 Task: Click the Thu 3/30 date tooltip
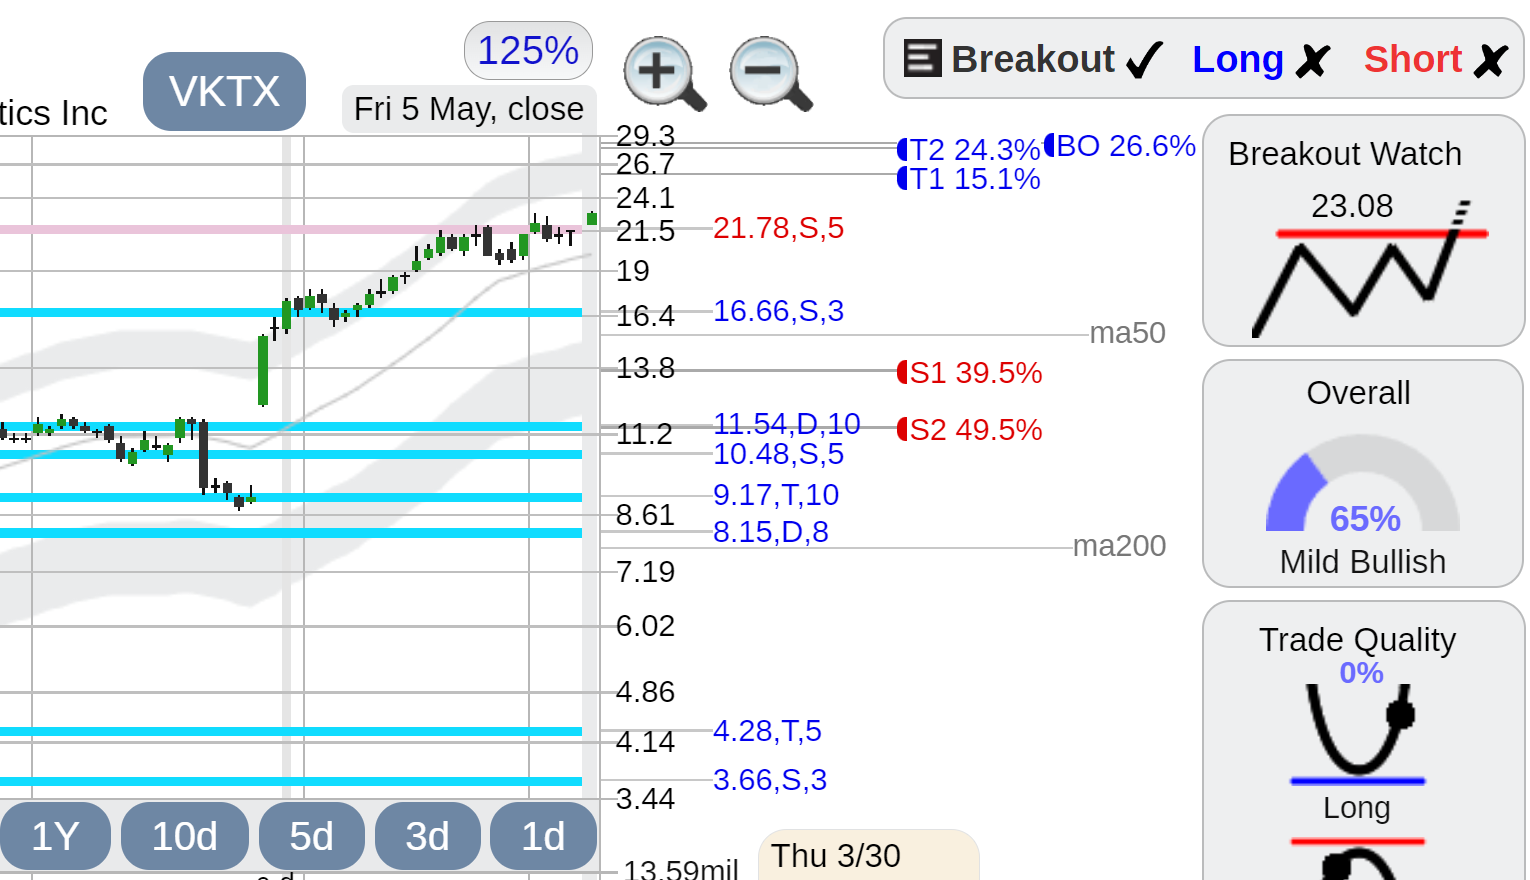869,856
